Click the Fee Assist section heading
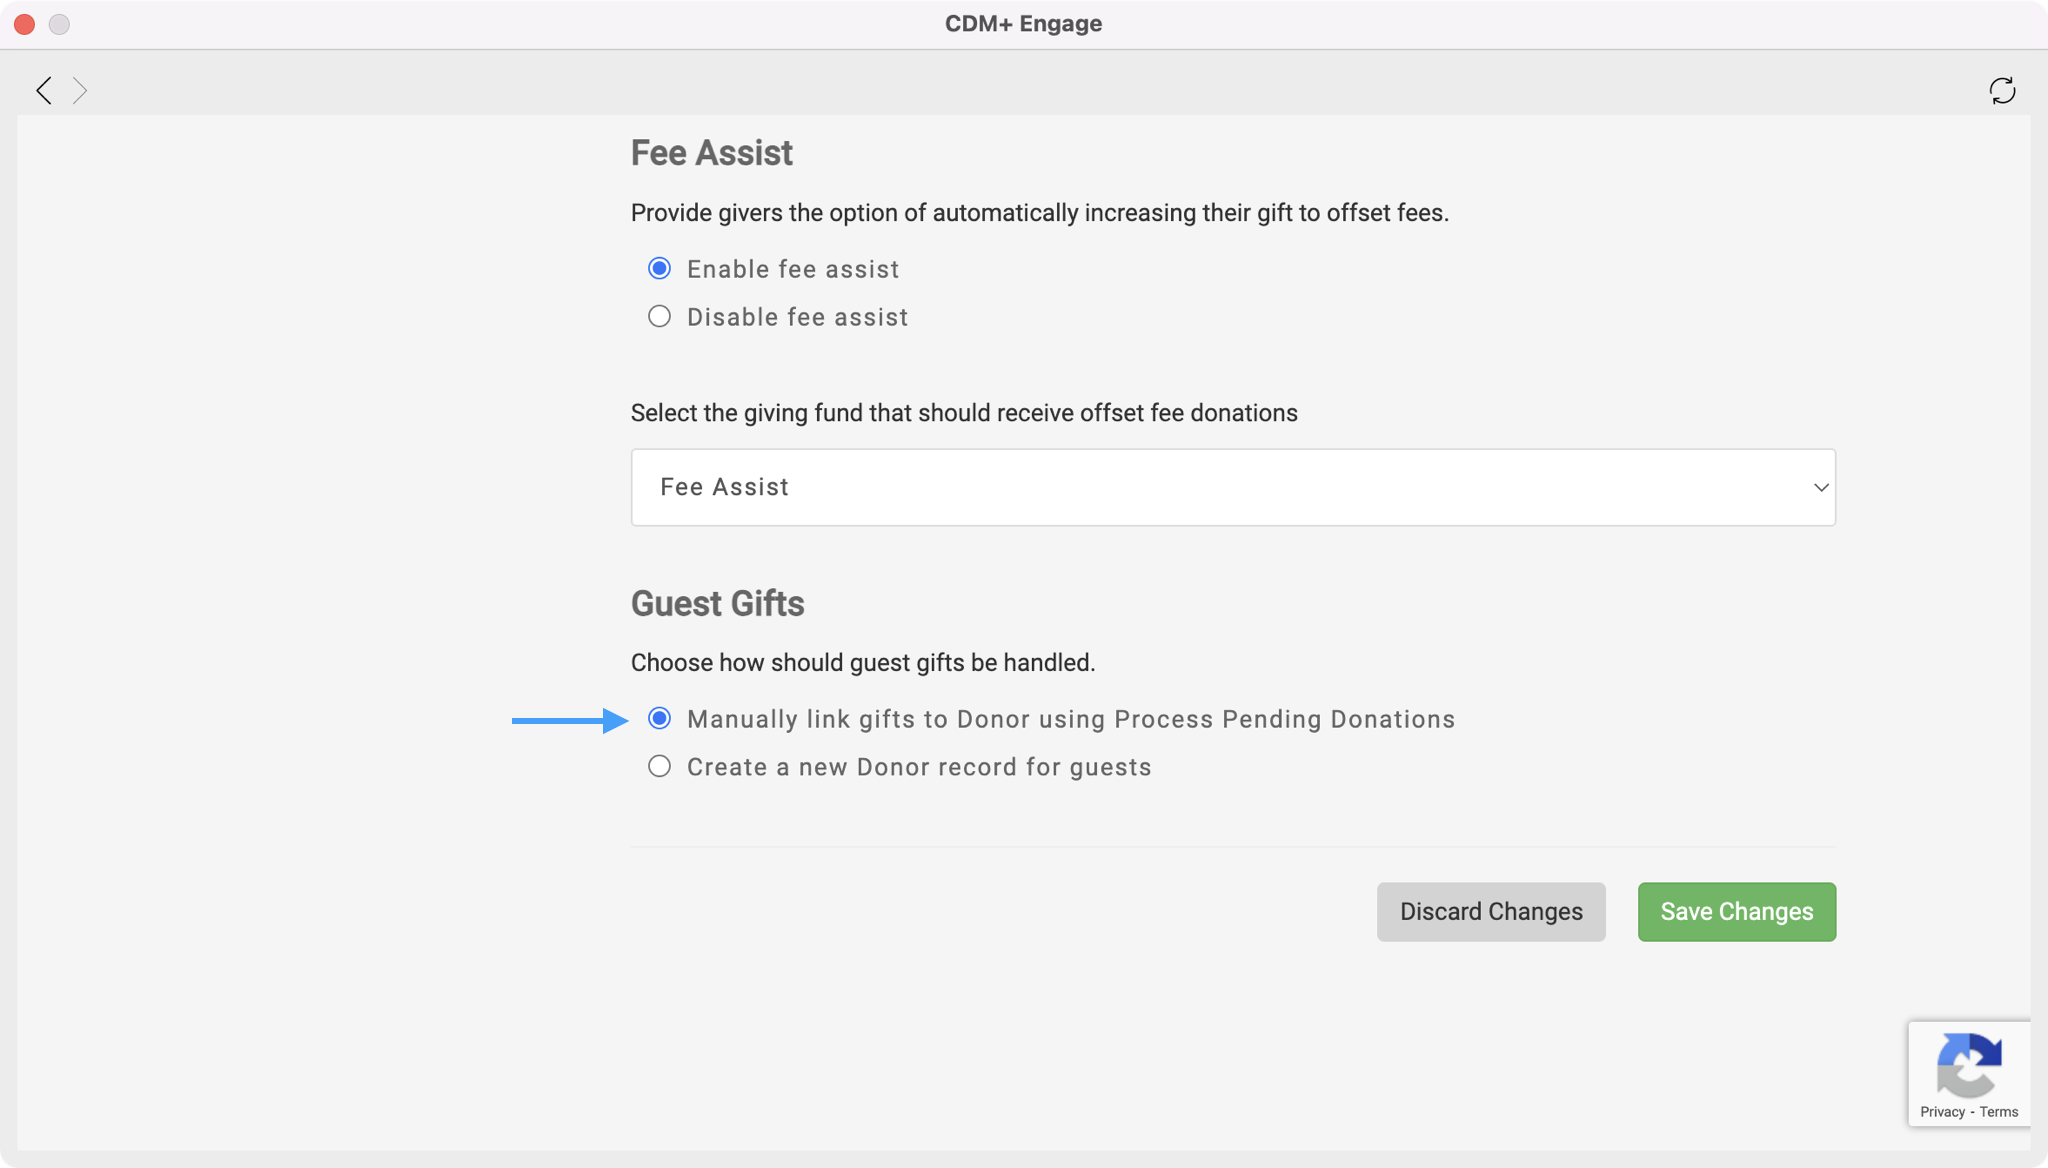 711,153
